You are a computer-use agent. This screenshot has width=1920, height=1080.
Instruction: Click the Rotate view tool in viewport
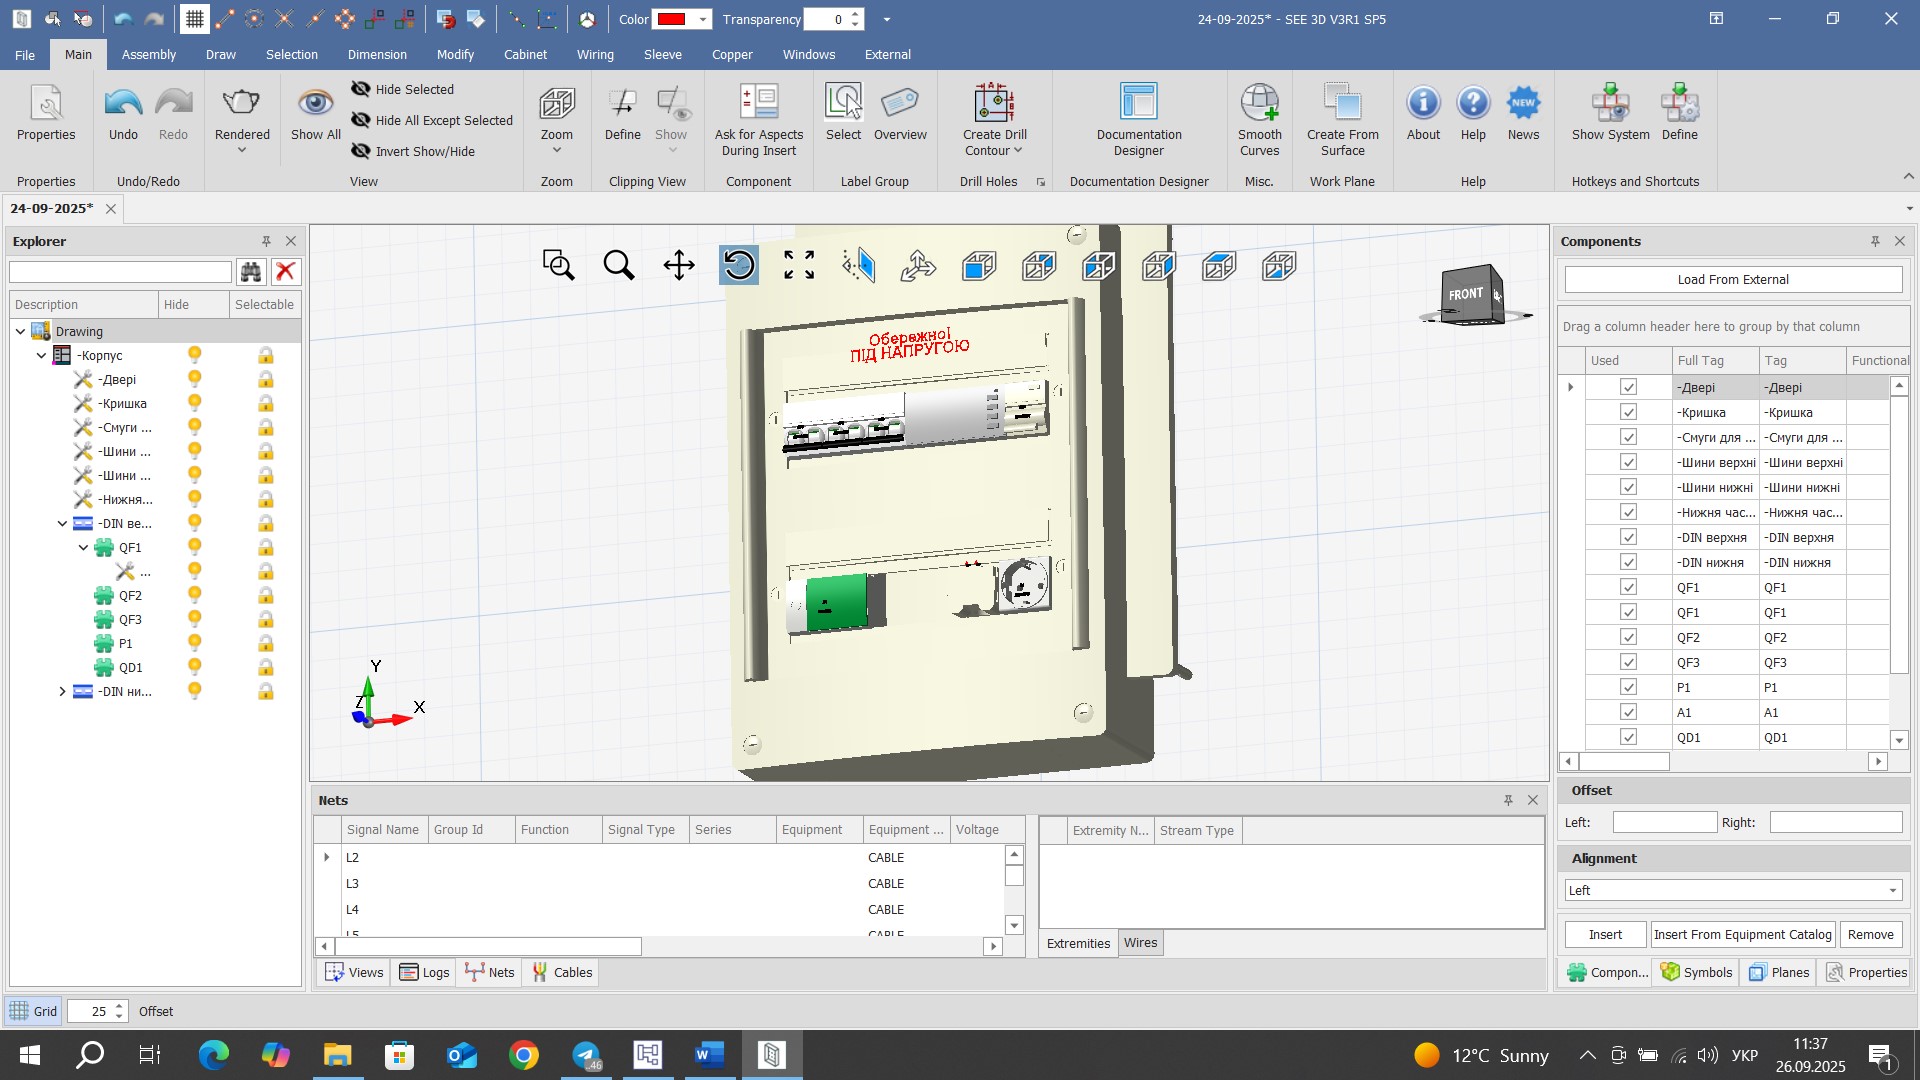coord(738,265)
